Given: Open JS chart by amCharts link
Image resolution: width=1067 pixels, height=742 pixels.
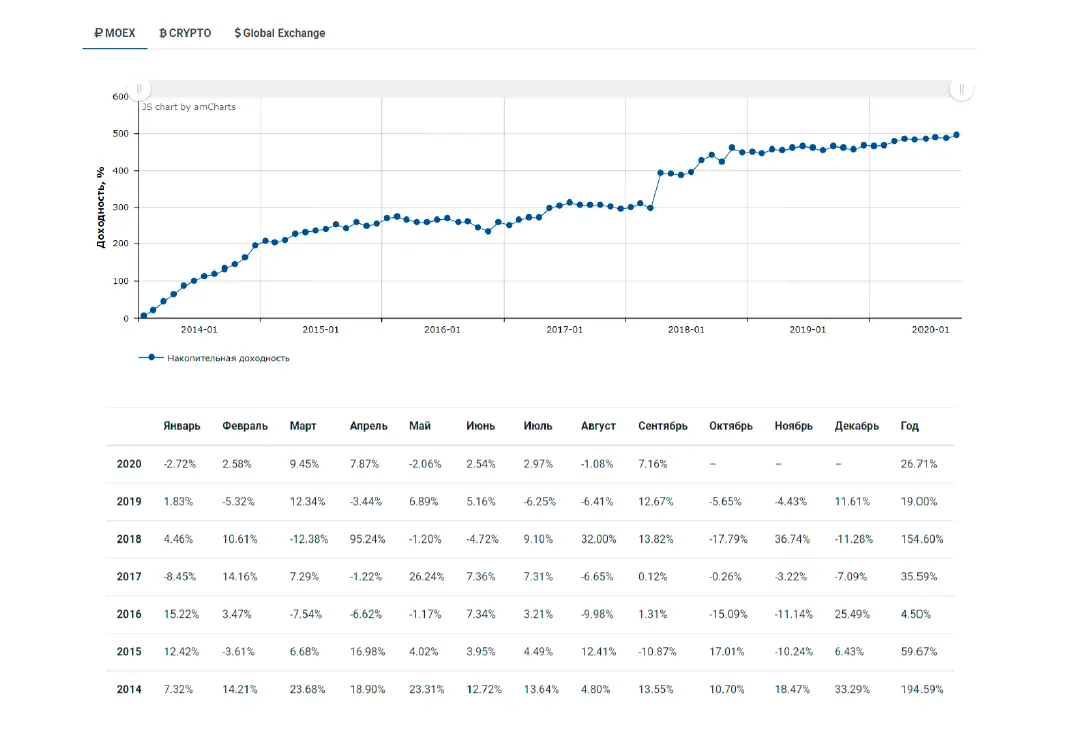Looking at the screenshot, I should click(188, 107).
